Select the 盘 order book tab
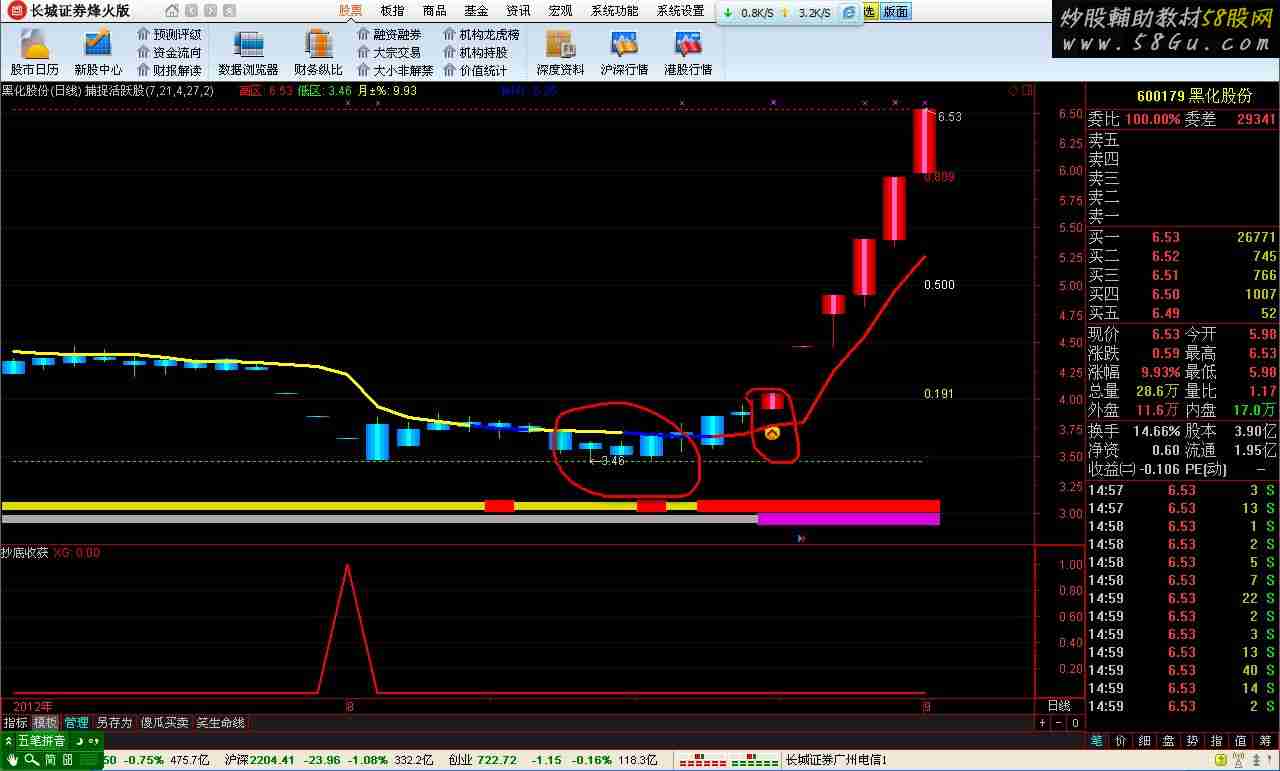The width and height of the screenshot is (1280, 771). coord(1169,741)
